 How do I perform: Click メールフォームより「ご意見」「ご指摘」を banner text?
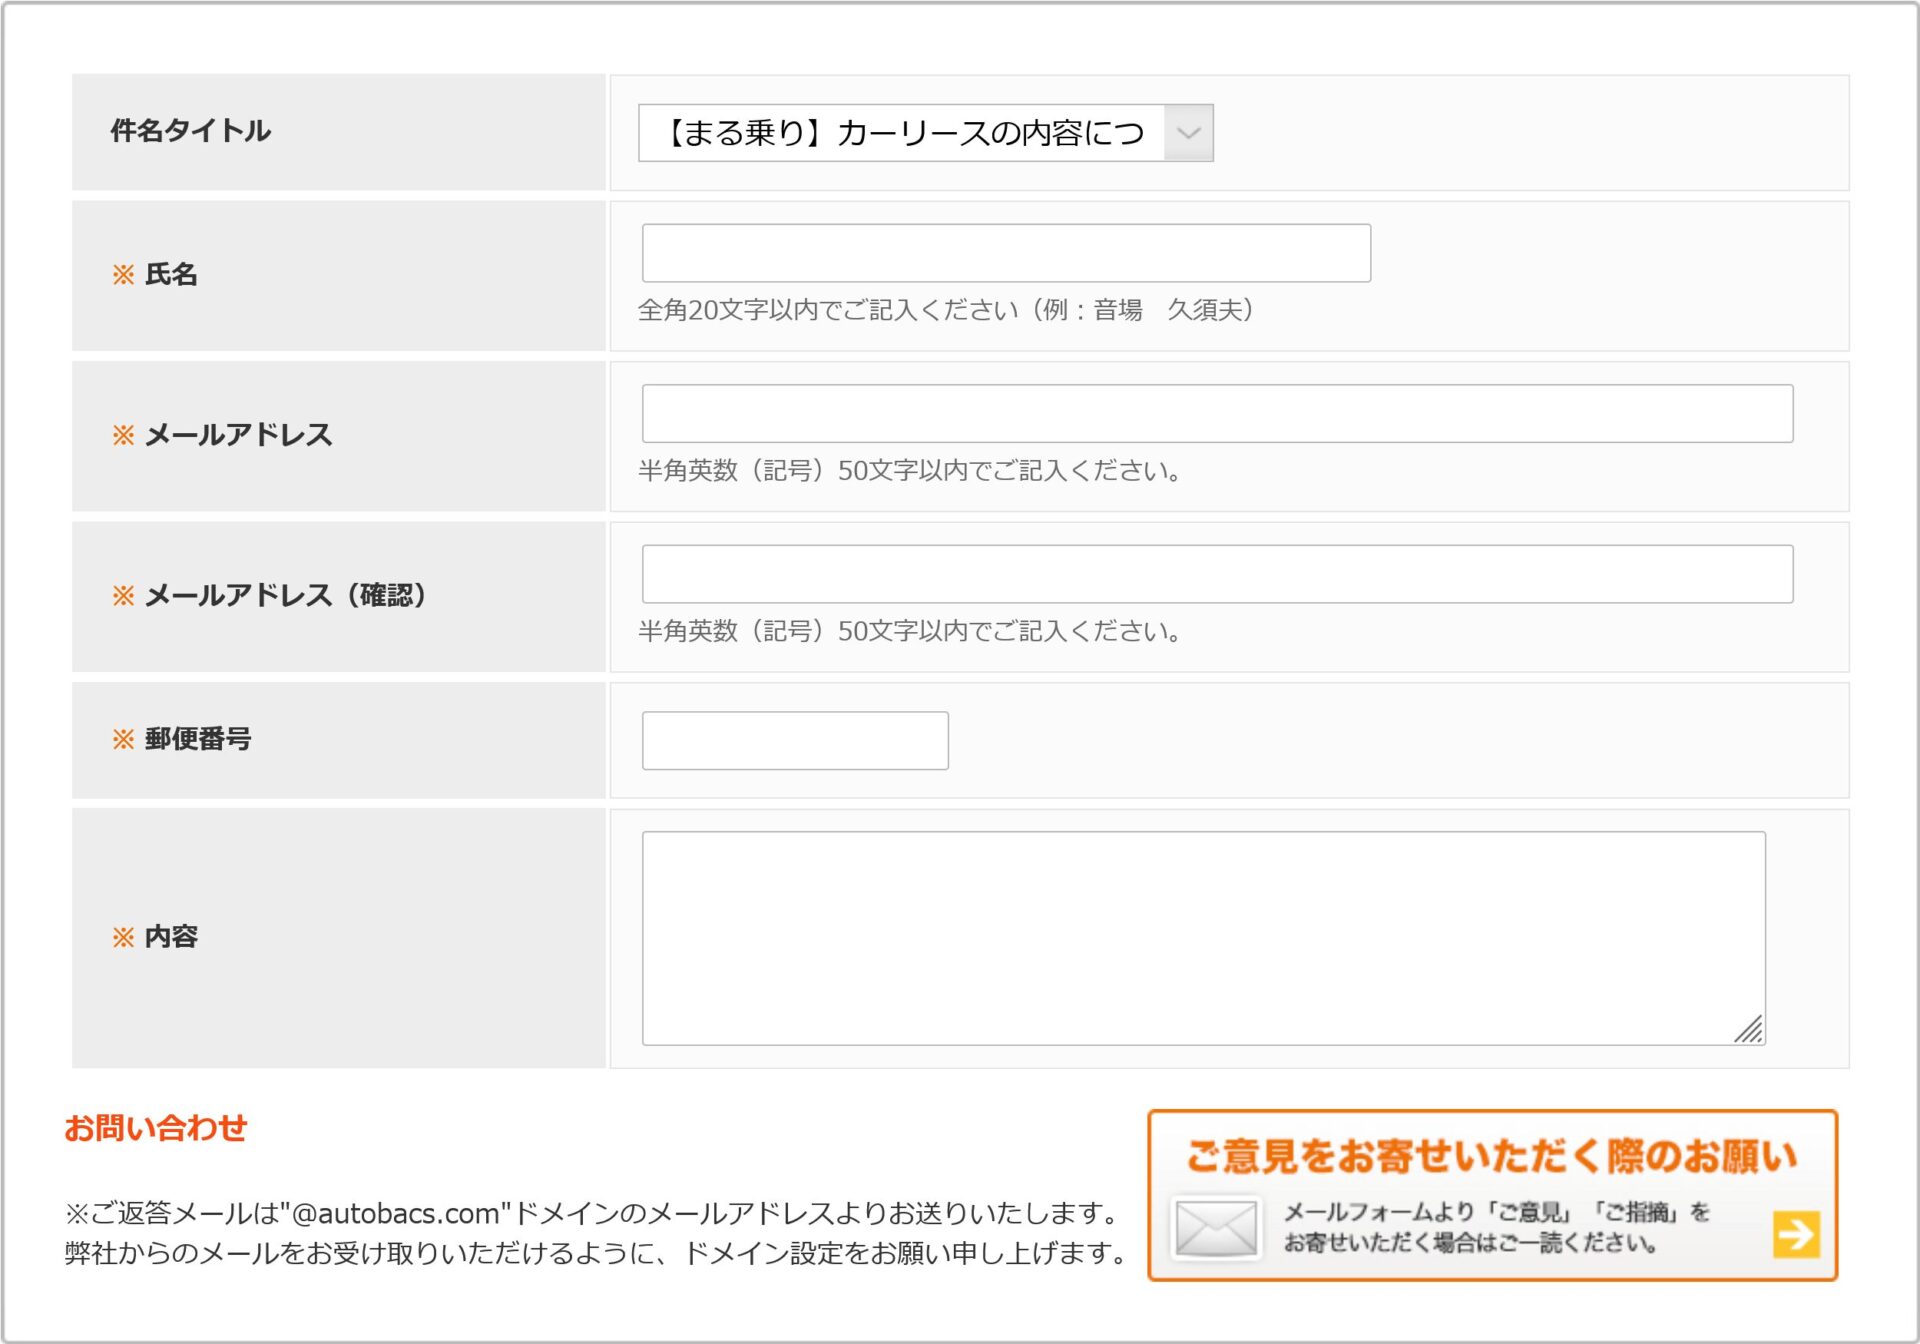pos(1497,1213)
